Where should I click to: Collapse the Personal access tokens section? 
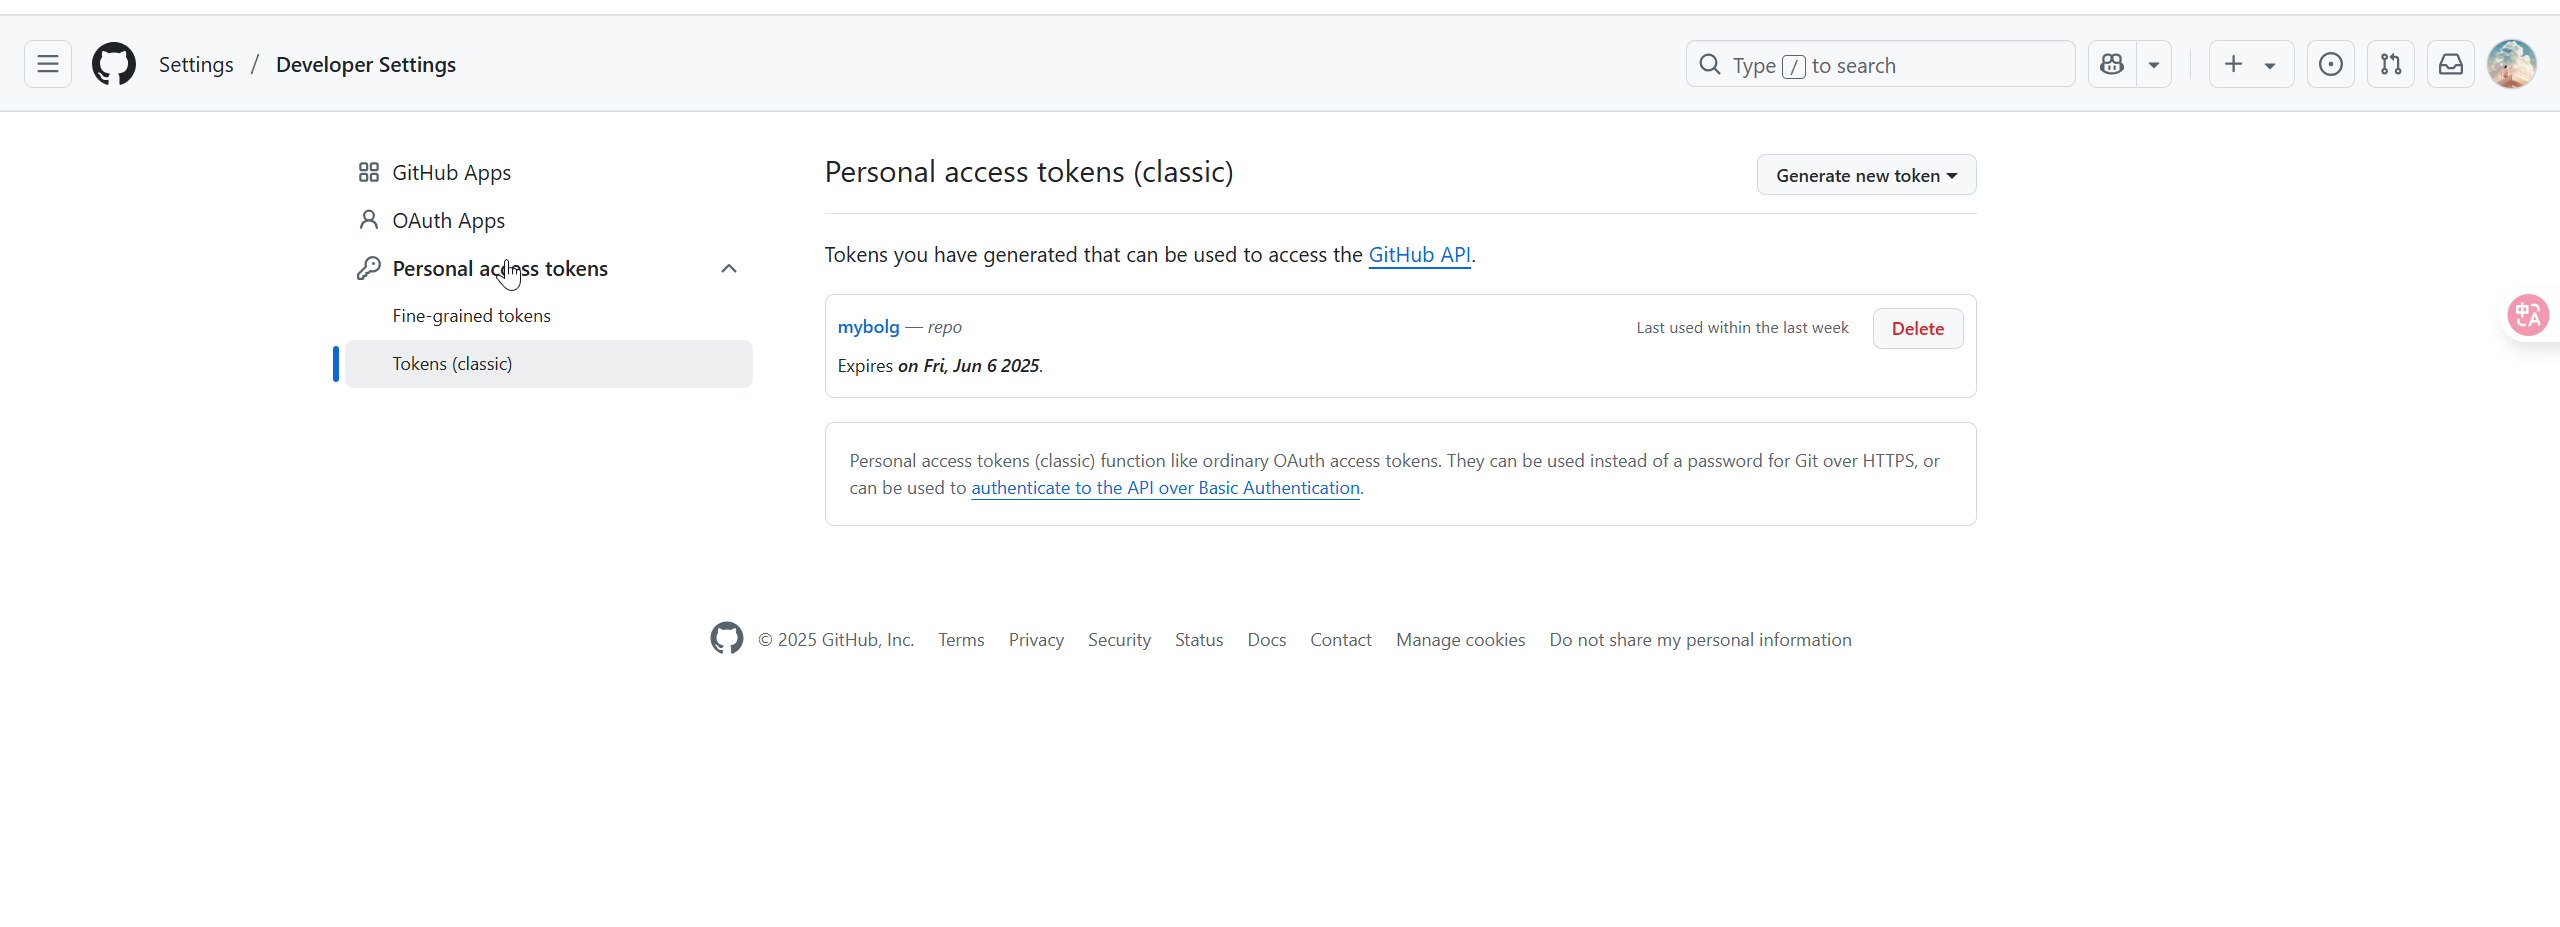click(729, 269)
